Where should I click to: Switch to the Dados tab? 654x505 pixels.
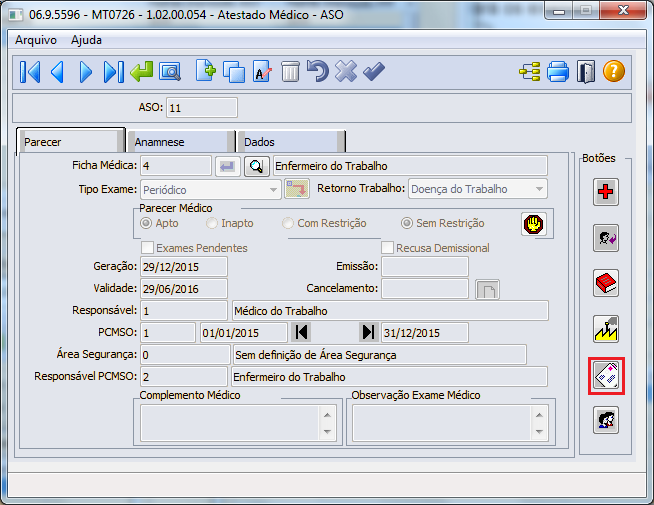[x=291, y=142]
